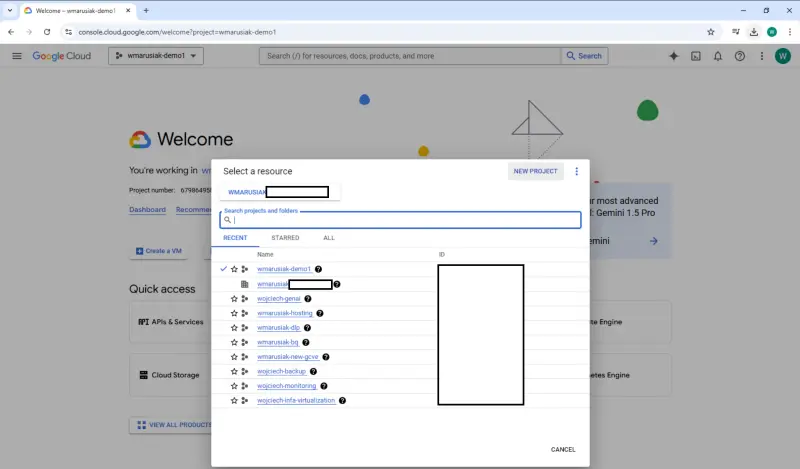Viewport: 800px width, 469px height.
Task: Open the Gemini AI sparkle icon
Action: click(674, 56)
